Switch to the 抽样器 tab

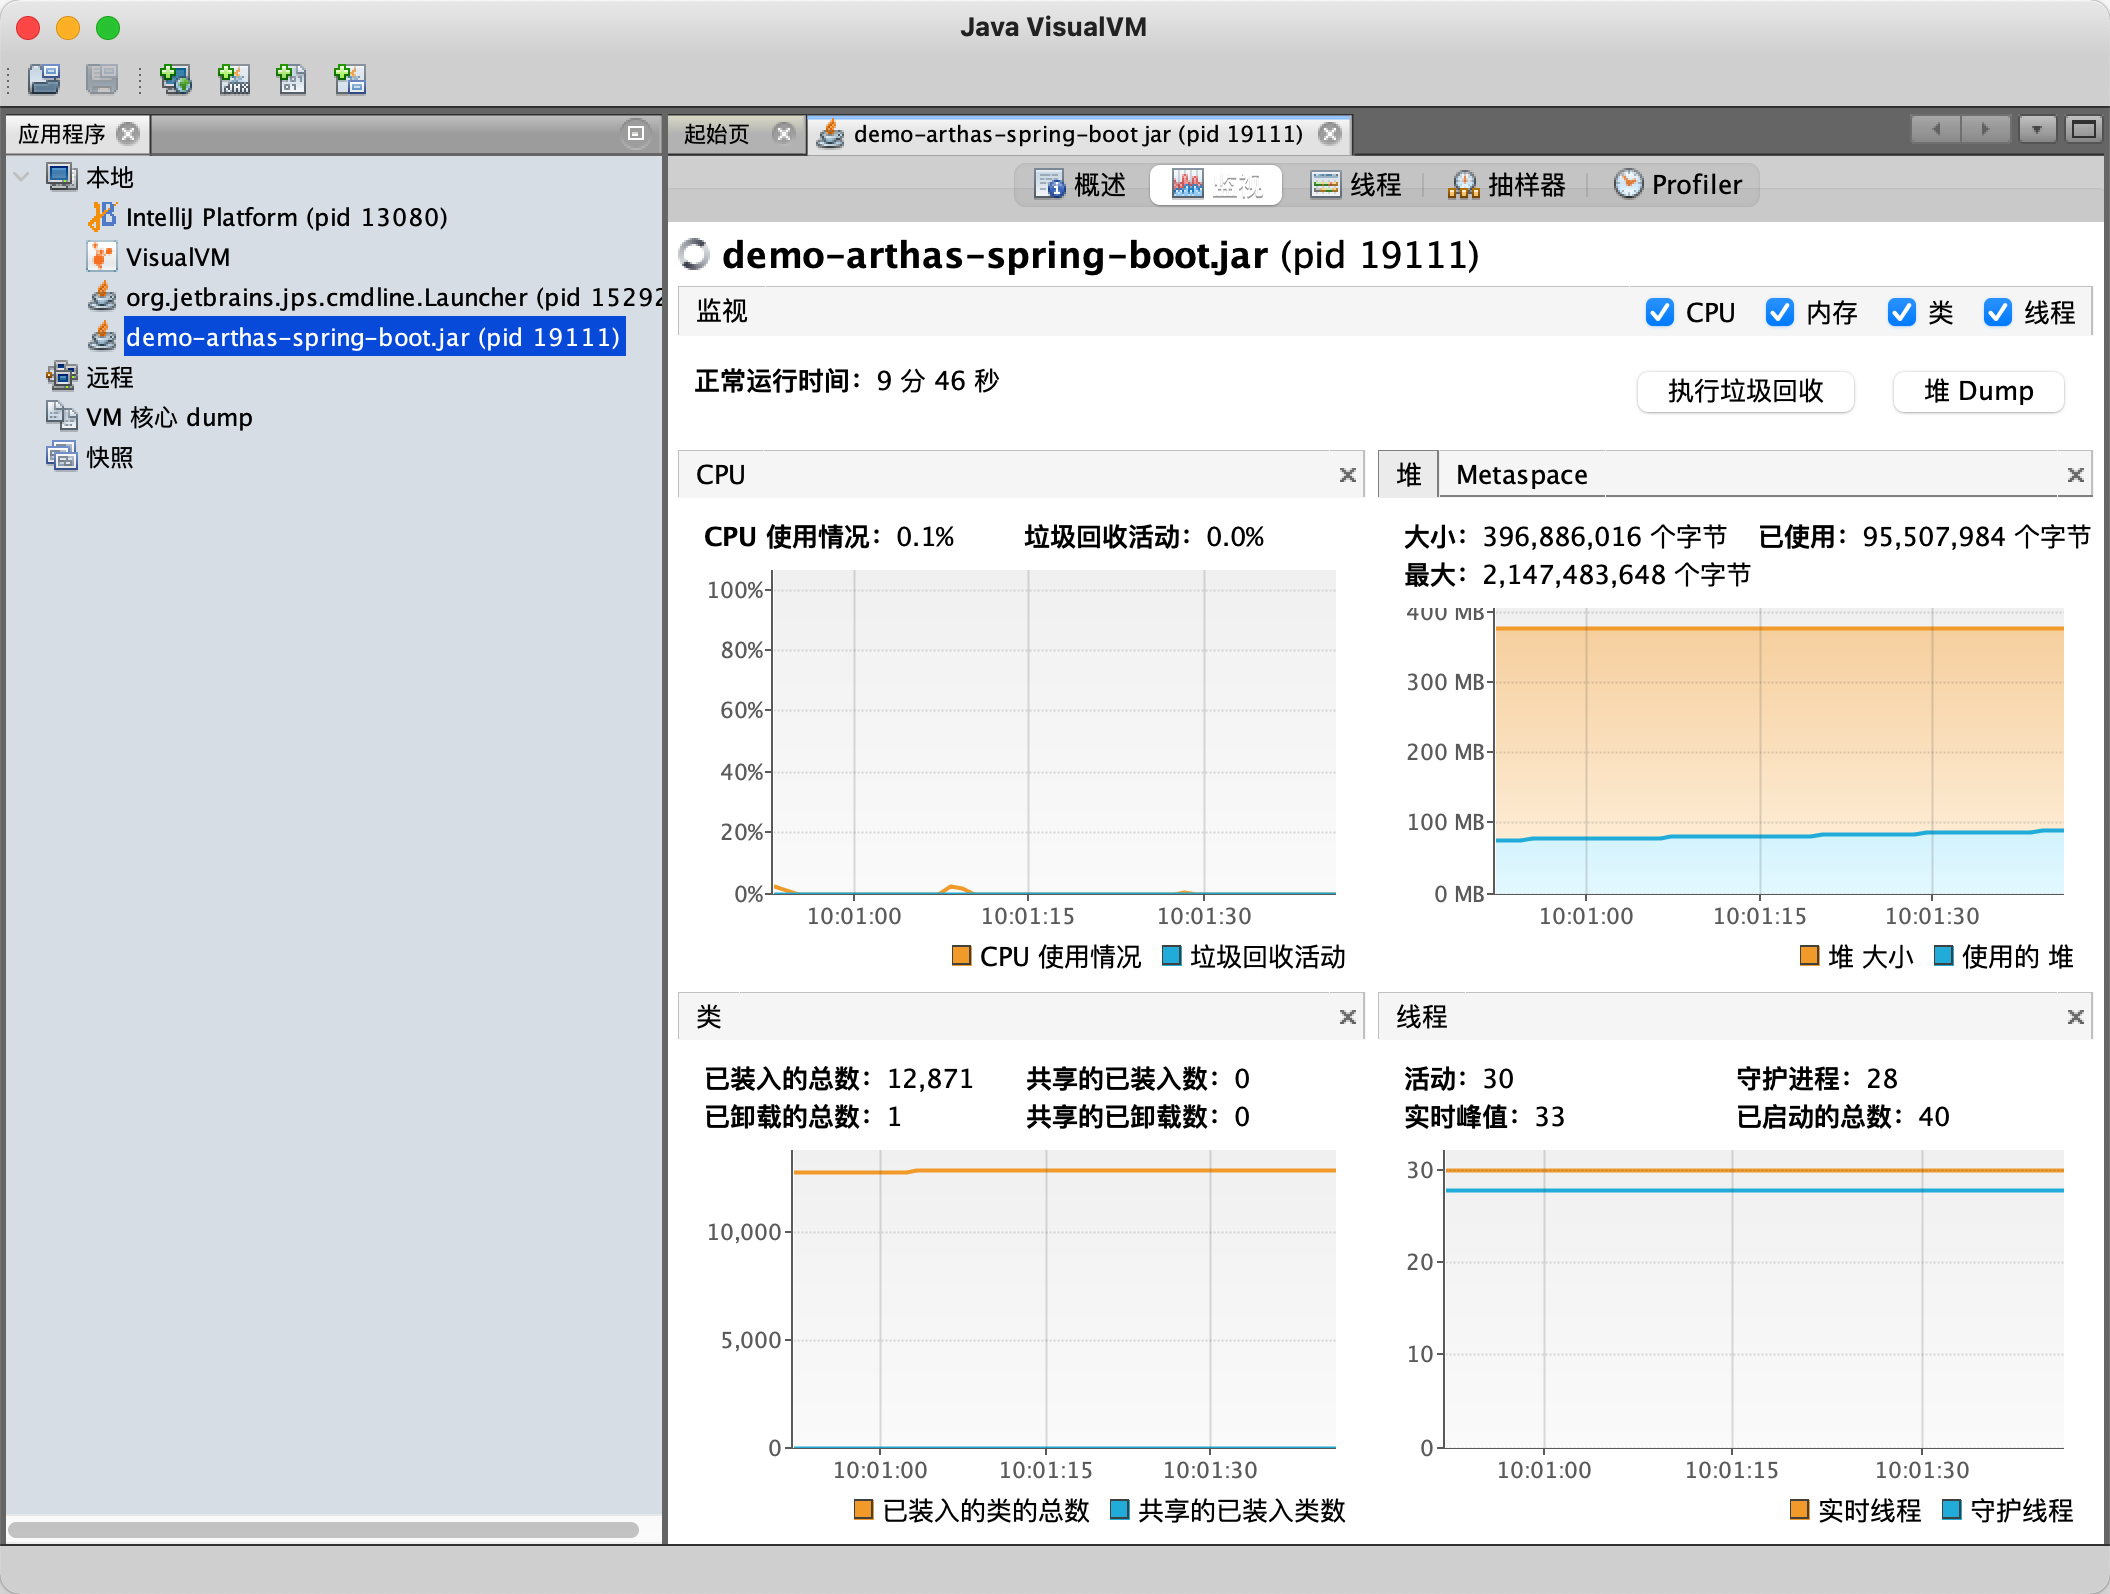pyautogui.click(x=1507, y=185)
